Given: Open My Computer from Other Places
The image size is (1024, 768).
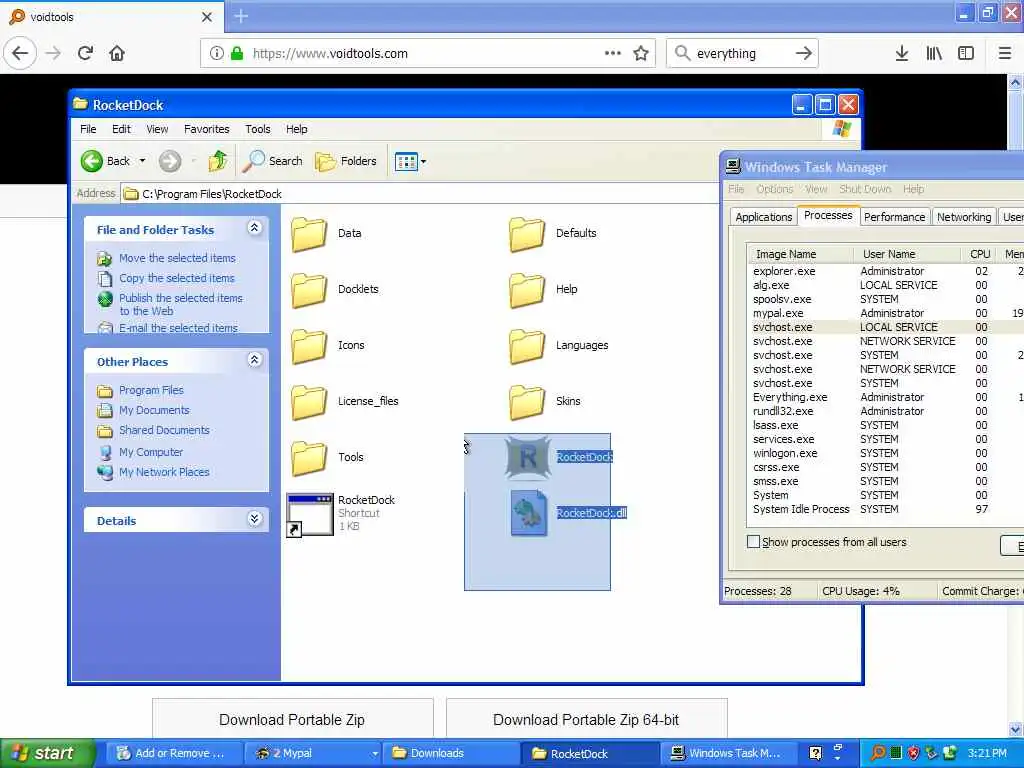Looking at the screenshot, I should pos(151,452).
